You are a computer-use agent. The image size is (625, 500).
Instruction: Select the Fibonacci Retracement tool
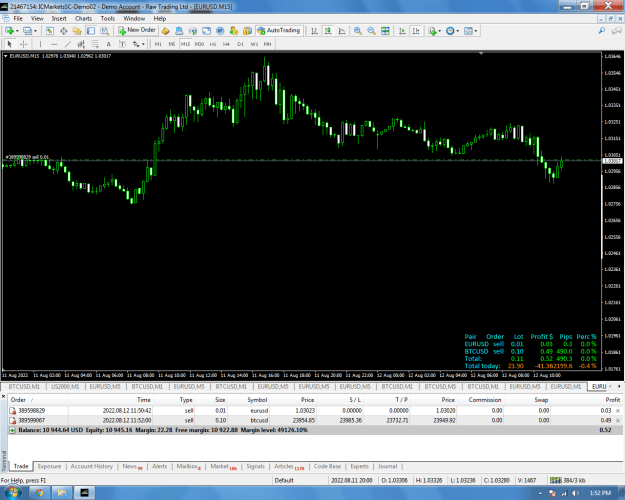[95, 44]
